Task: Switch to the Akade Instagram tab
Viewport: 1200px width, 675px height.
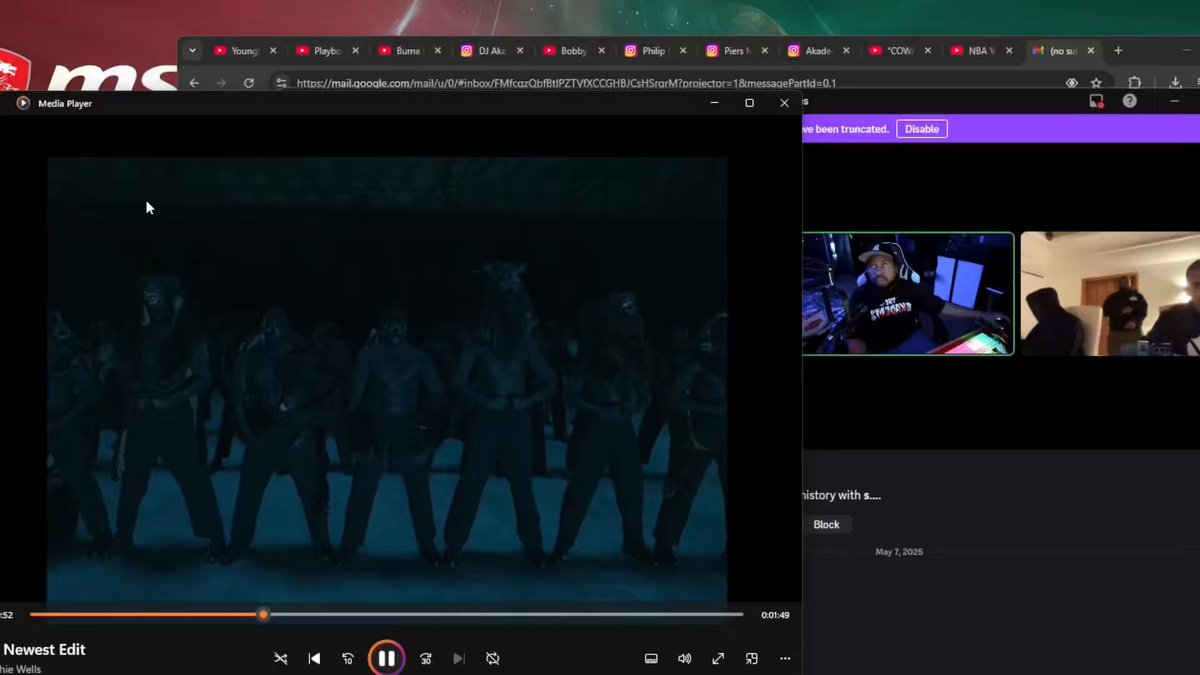Action: (819, 51)
